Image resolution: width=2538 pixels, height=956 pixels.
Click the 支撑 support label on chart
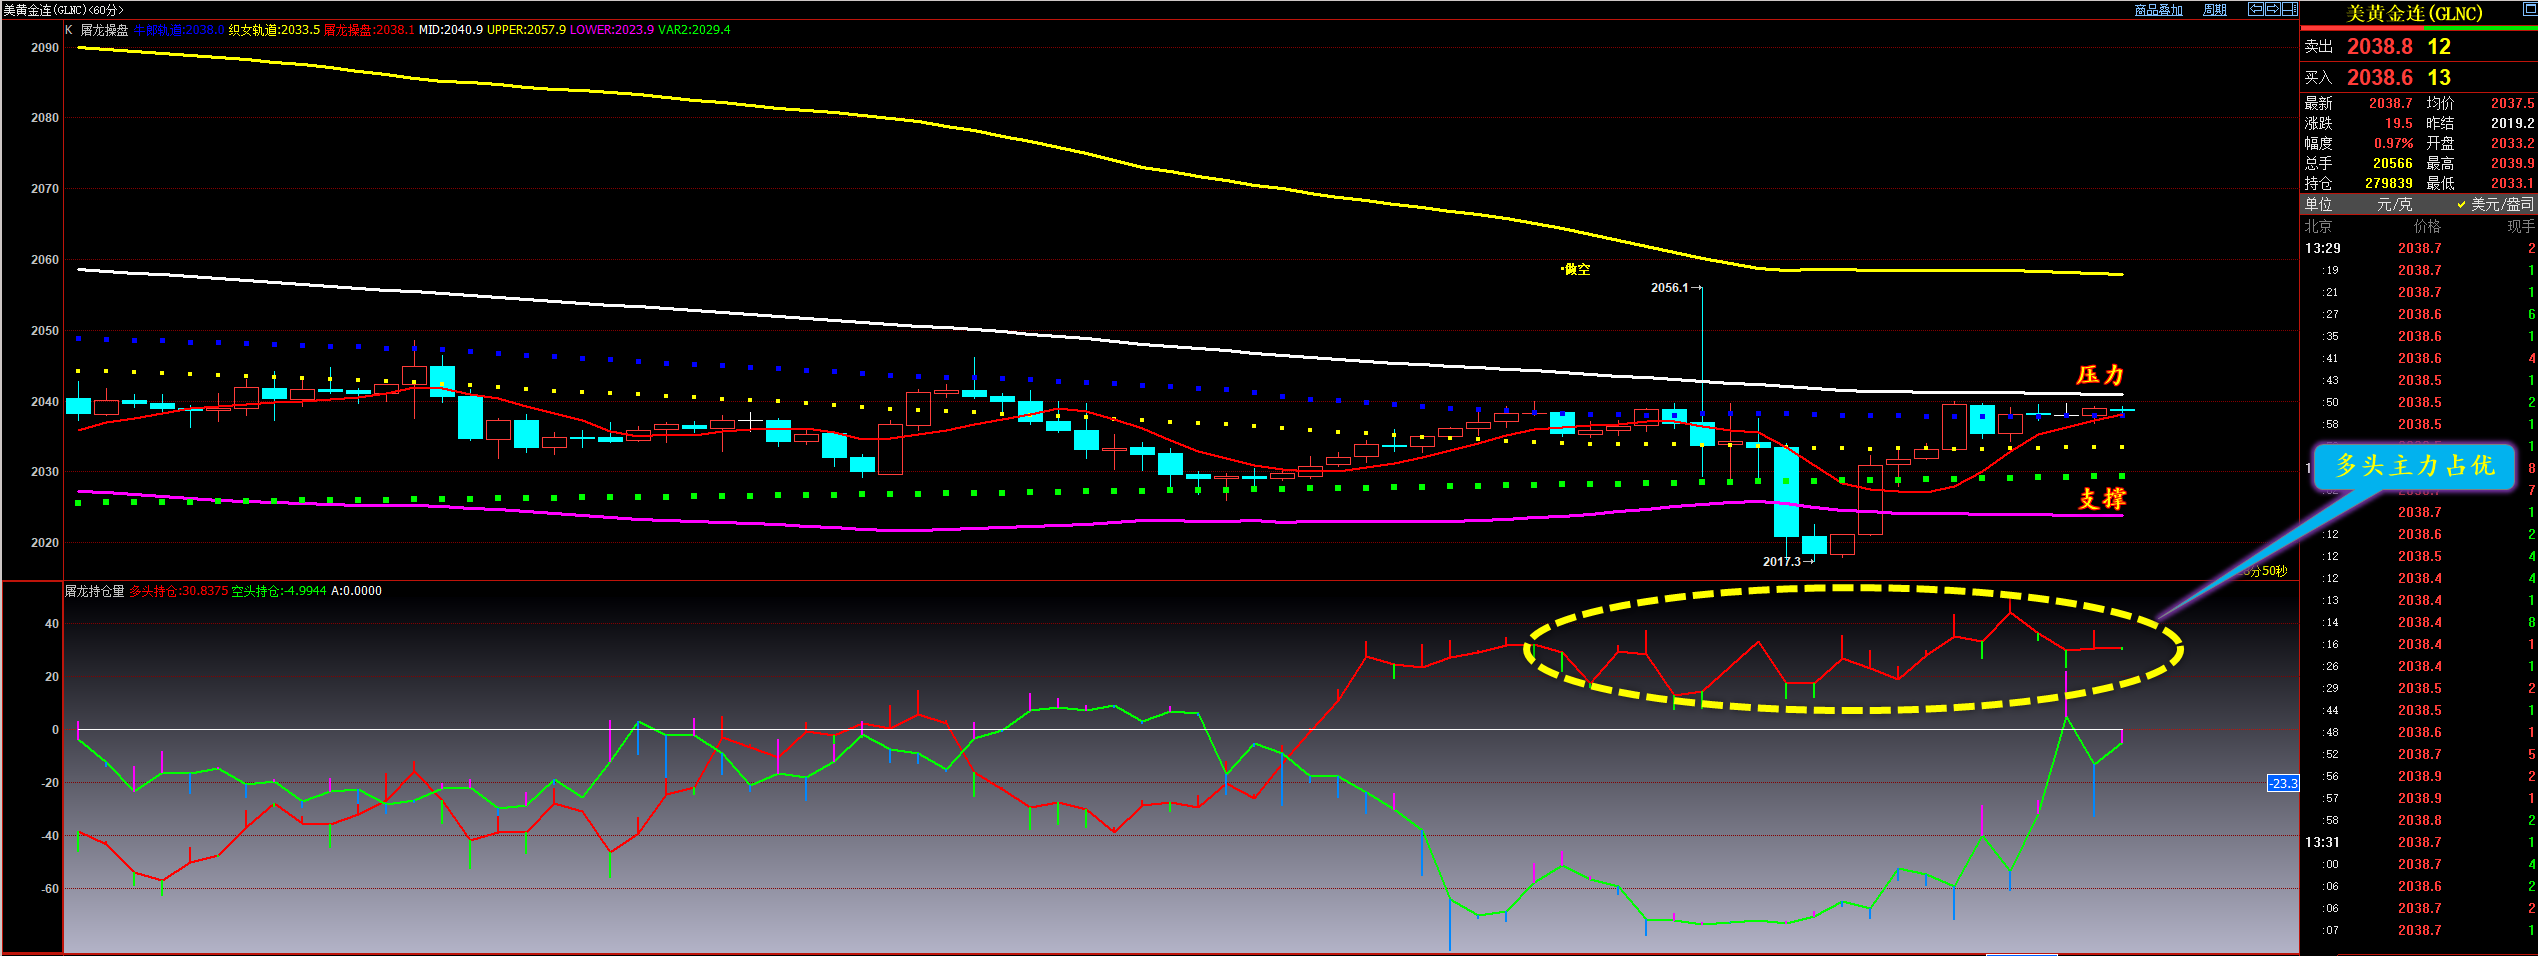tap(2101, 498)
